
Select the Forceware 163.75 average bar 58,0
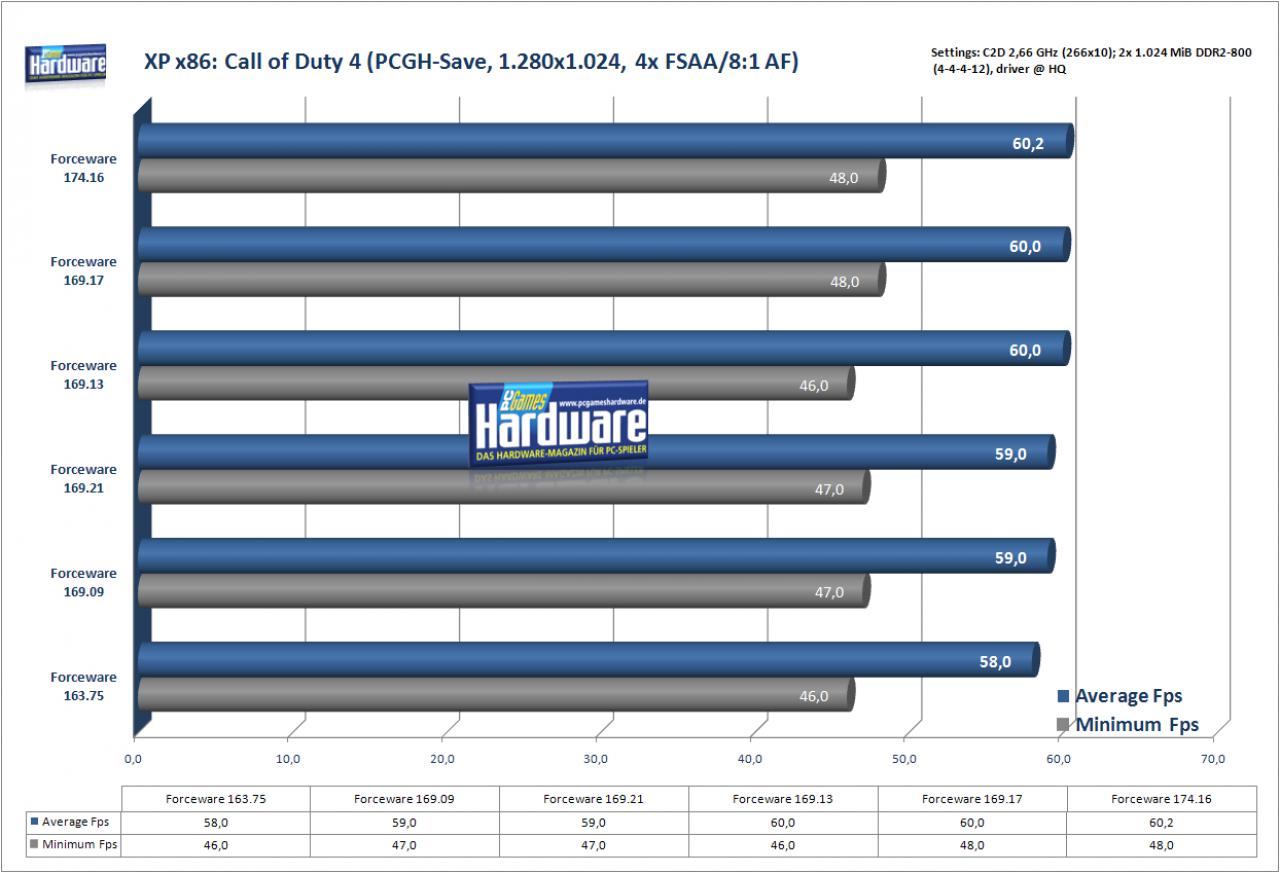[589, 660]
